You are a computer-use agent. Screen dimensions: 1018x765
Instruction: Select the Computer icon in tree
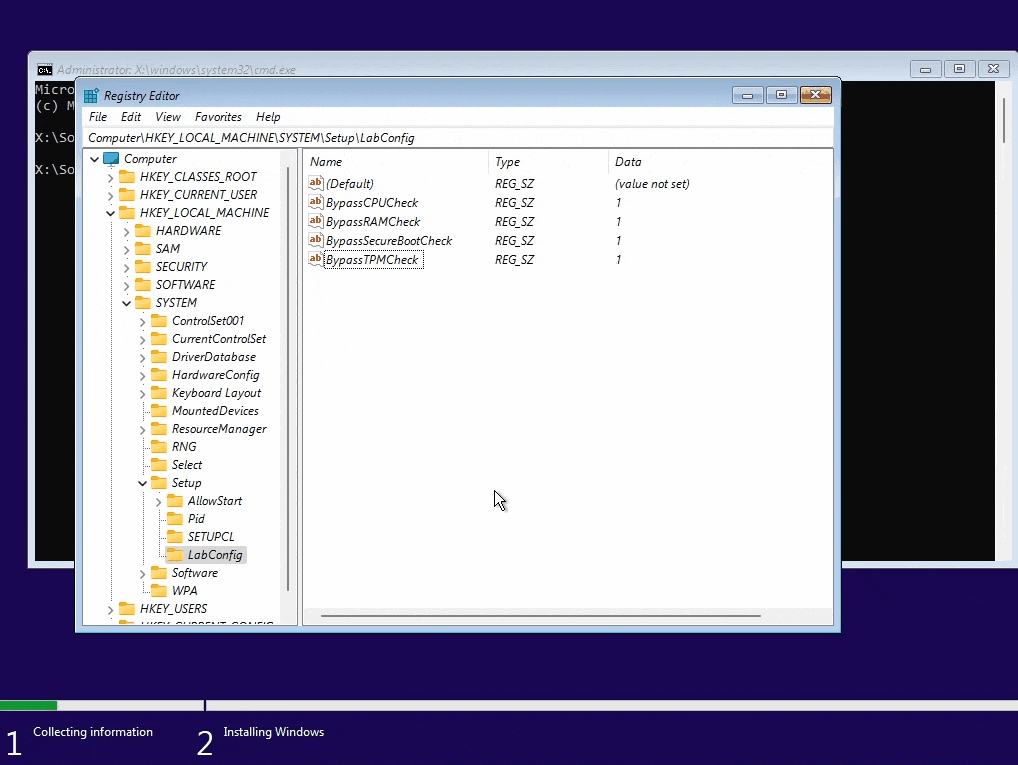112,158
